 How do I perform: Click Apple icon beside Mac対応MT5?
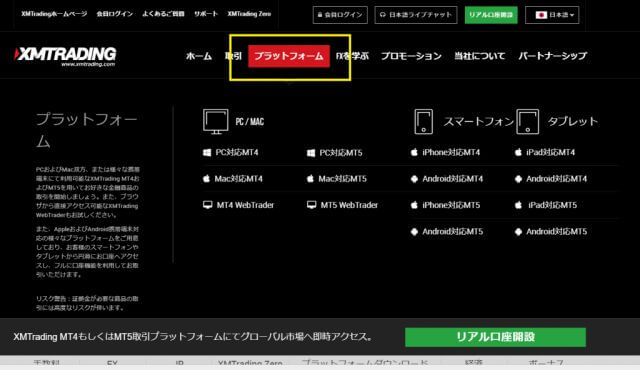click(310, 179)
